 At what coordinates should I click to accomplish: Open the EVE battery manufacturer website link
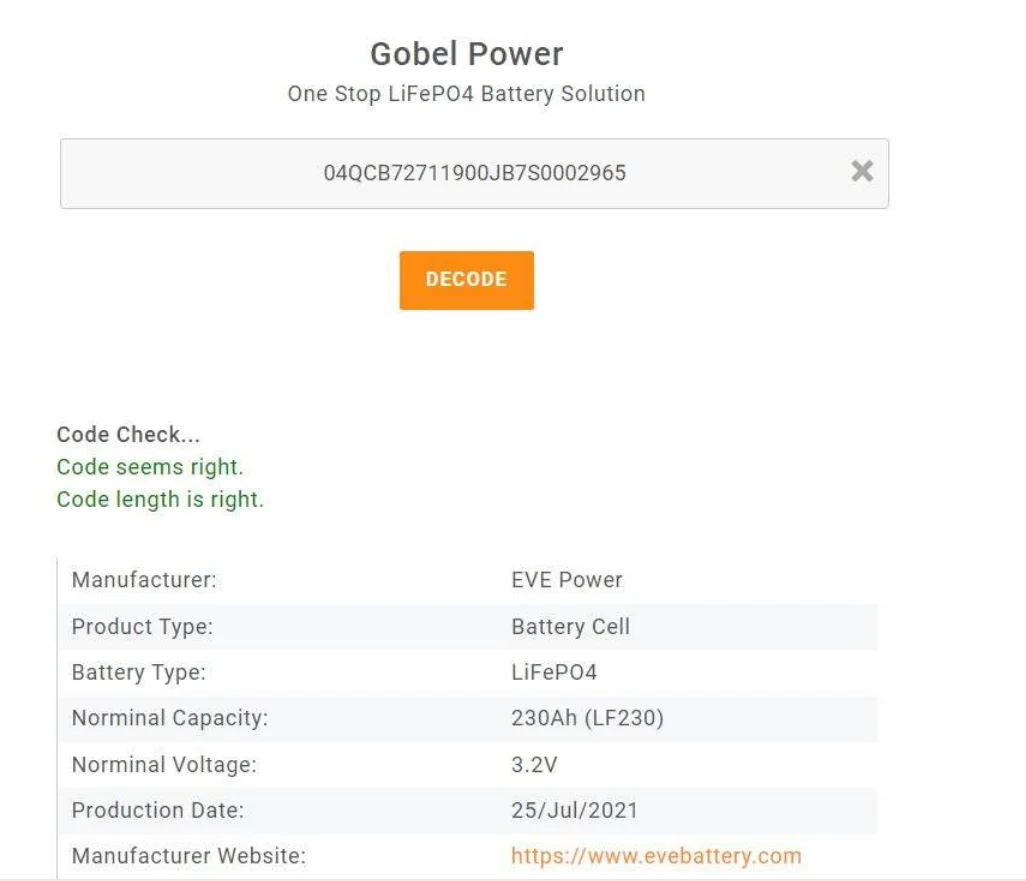point(652,856)
